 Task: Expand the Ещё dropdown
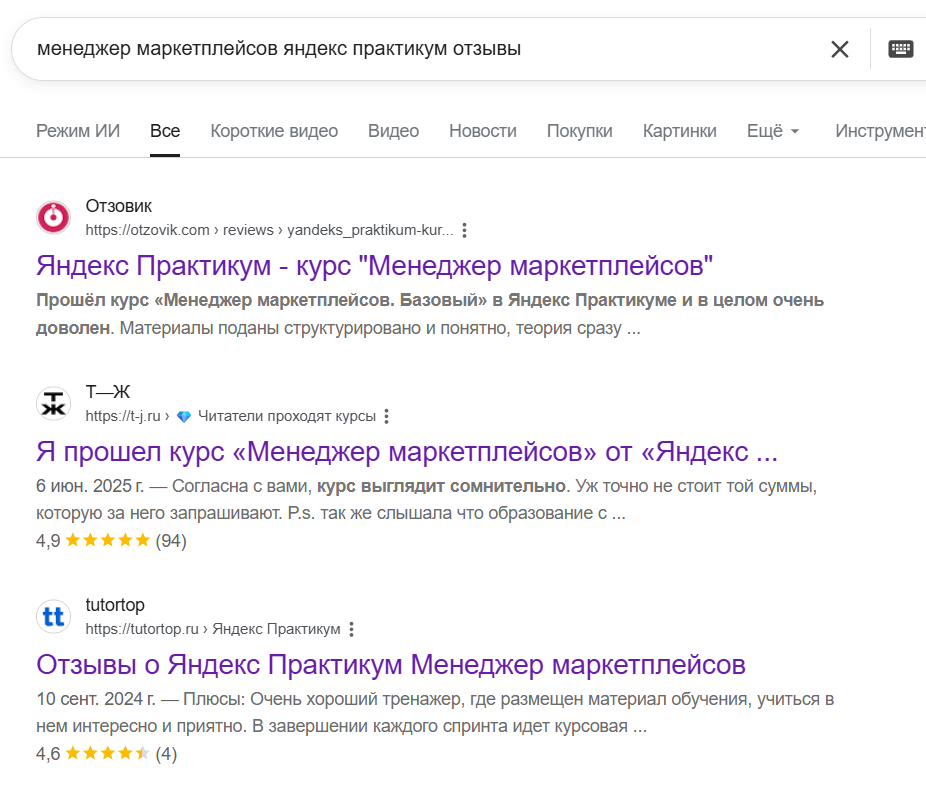pos(773,131)
